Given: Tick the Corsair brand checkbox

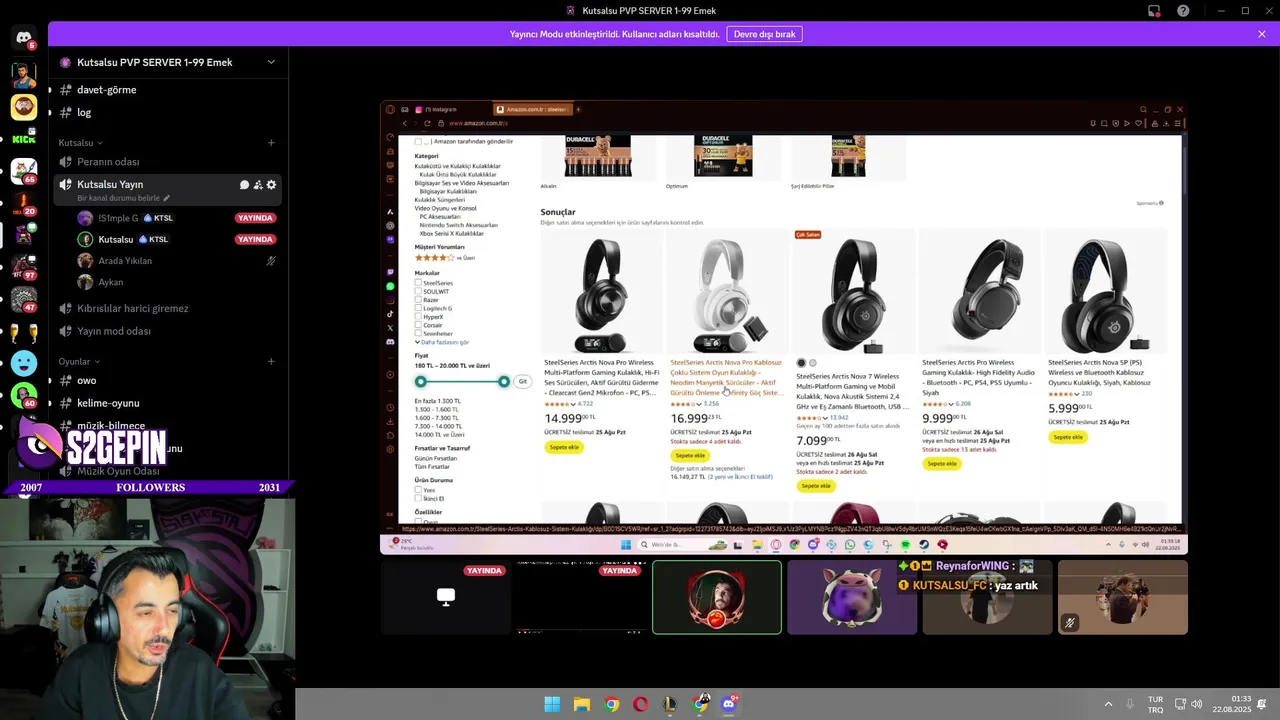Looking at the screenshot, I should (418, 325).
